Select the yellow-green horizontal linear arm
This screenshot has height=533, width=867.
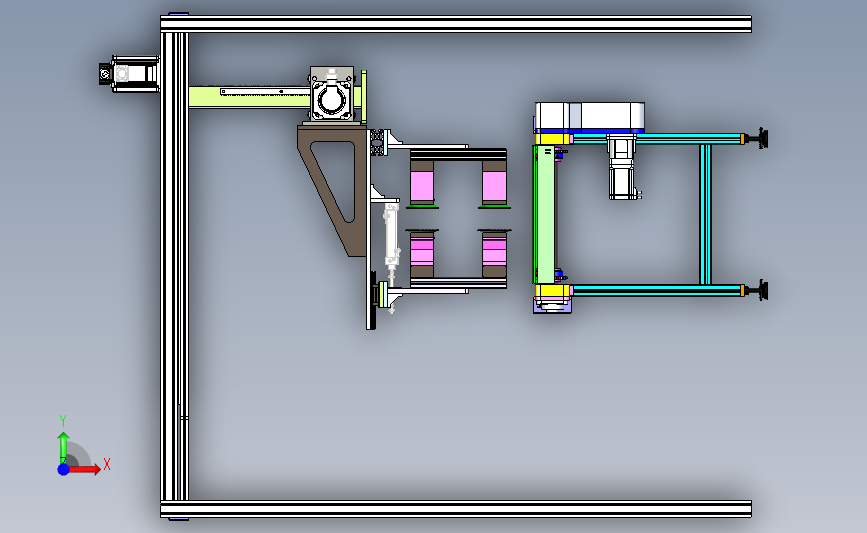(249, 97)
